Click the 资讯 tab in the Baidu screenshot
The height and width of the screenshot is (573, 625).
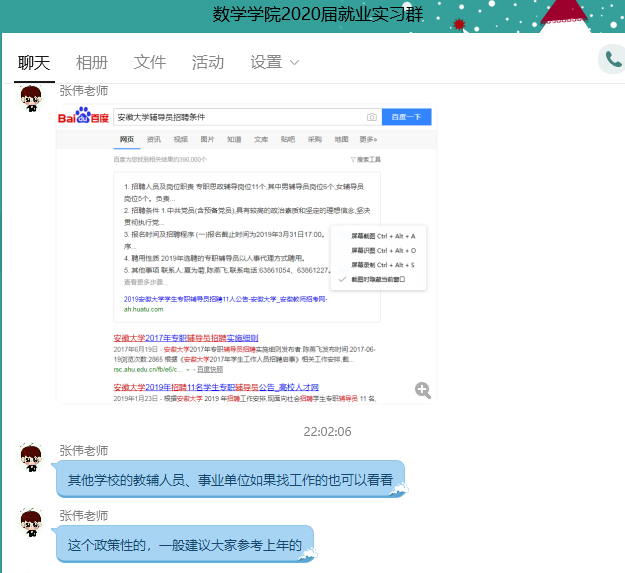click(x=154, y=139)
